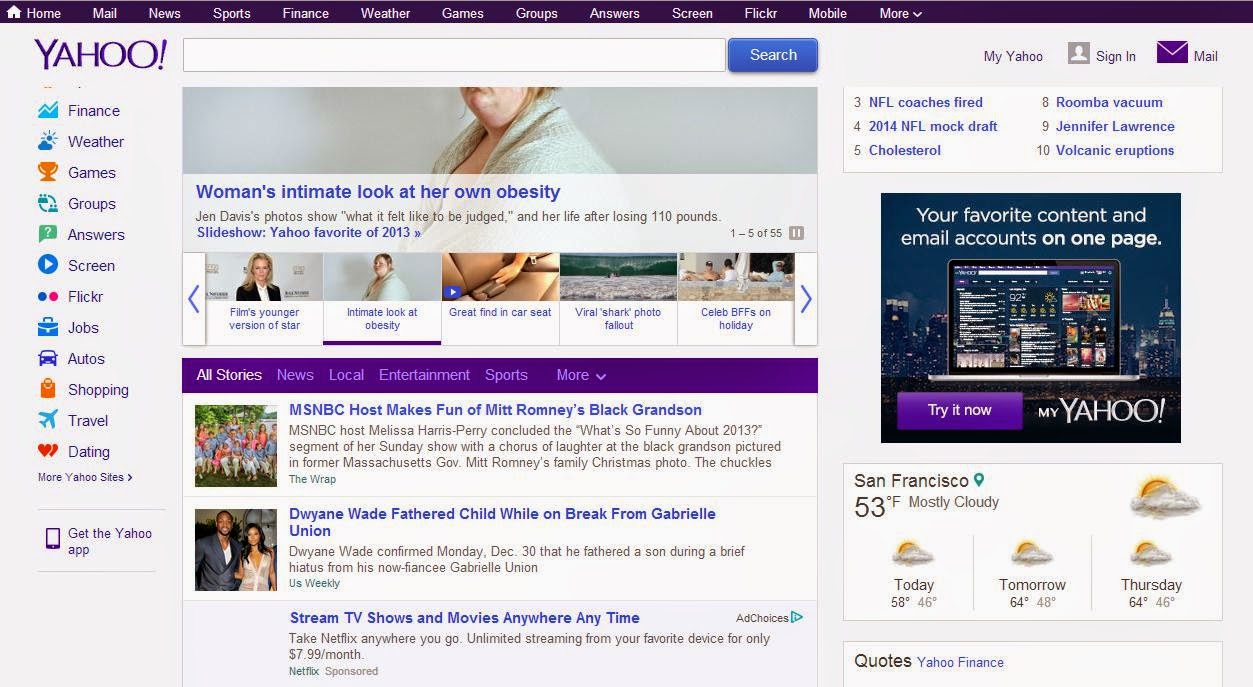Open the Groups icon in sidebar

click(x=48, y=203)
